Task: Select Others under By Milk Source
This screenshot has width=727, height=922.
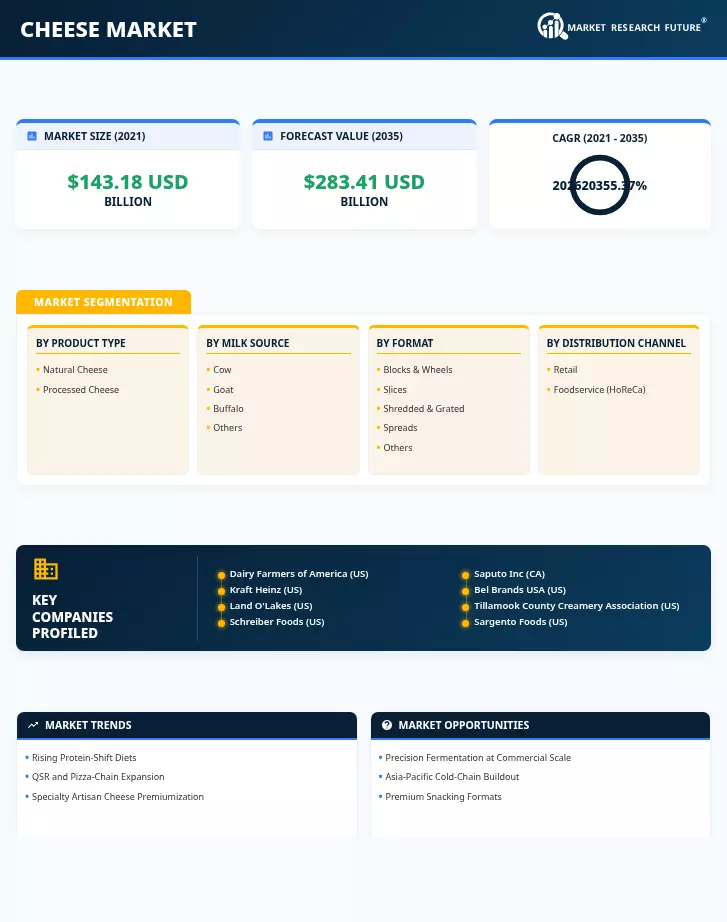Action: (228, 428)
